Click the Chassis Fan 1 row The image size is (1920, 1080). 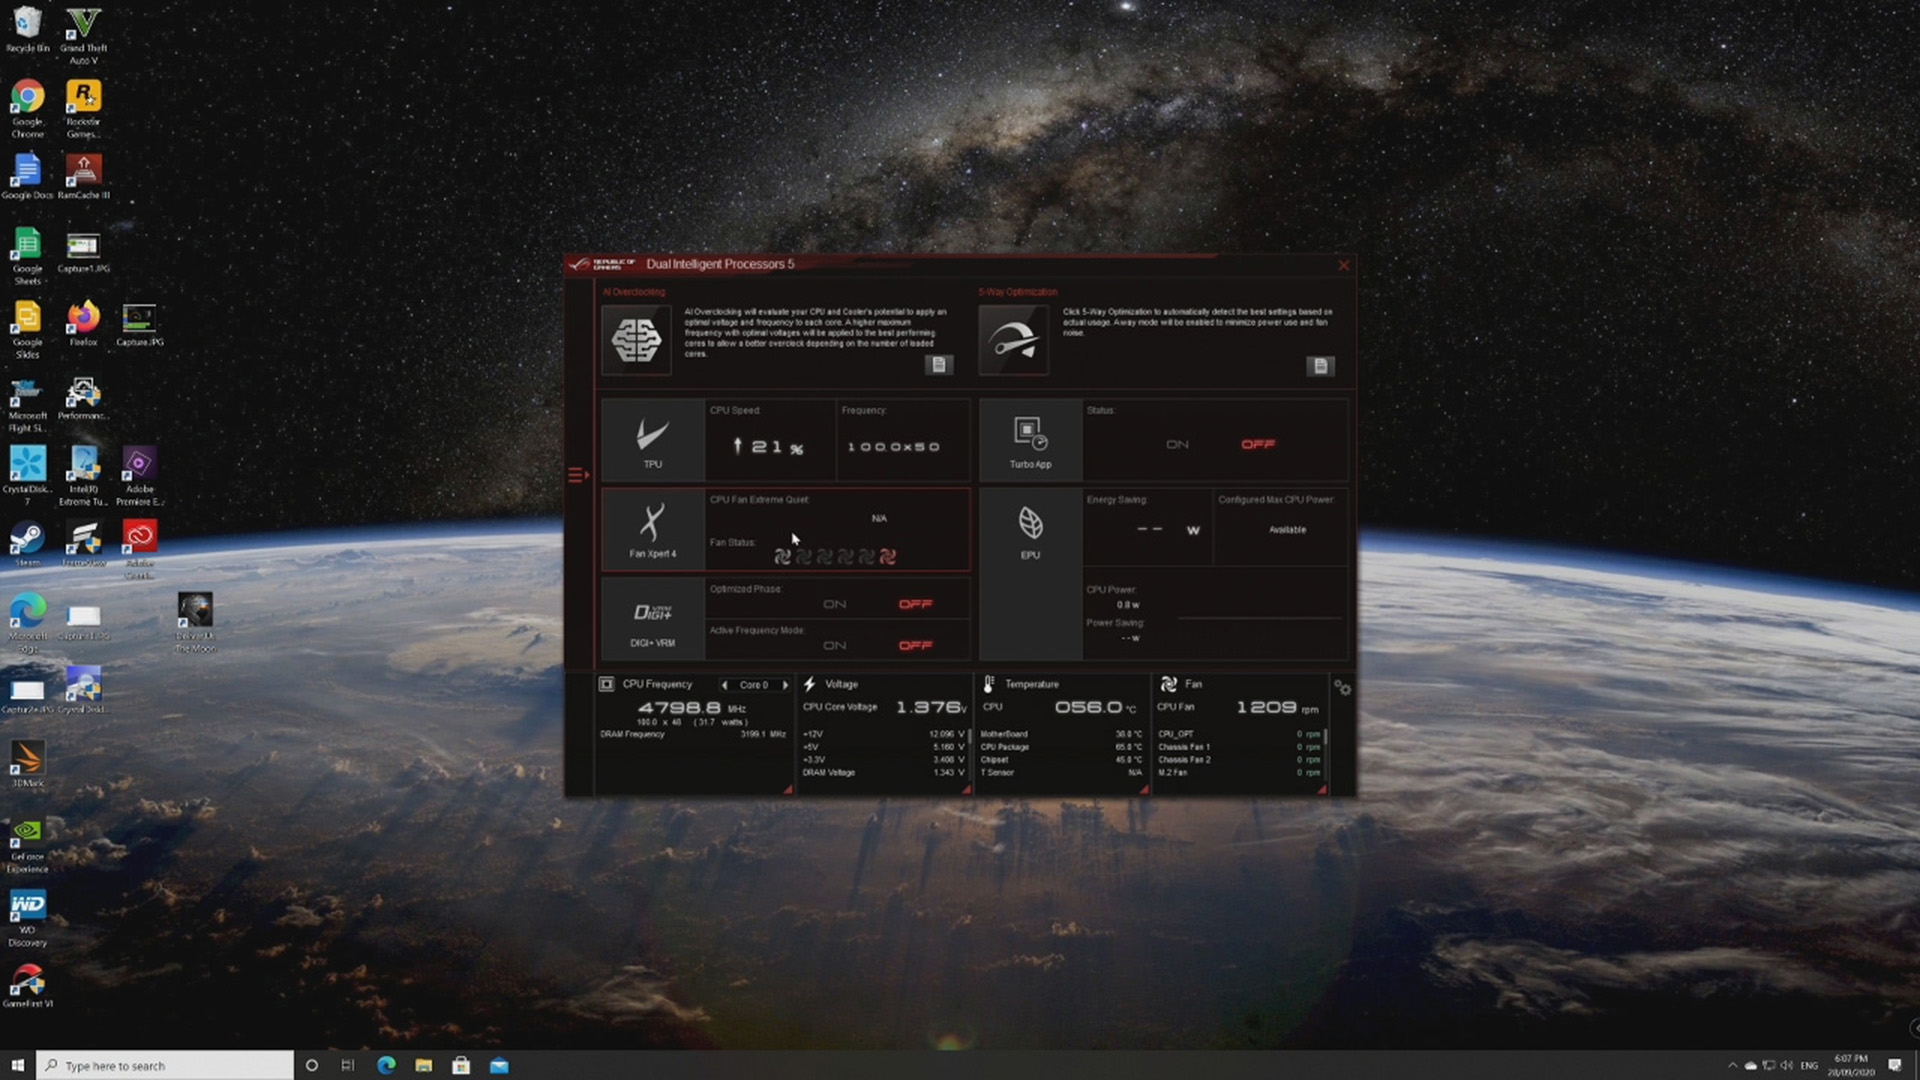click(x=1239, y=747)
